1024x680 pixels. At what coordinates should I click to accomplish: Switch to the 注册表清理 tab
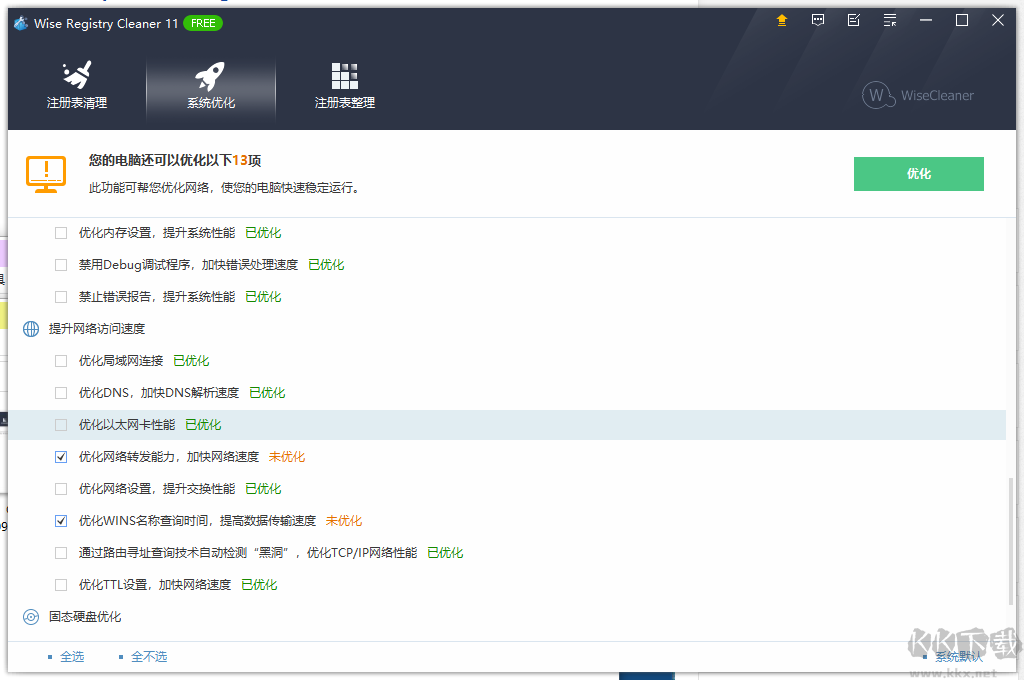point(76,85)
